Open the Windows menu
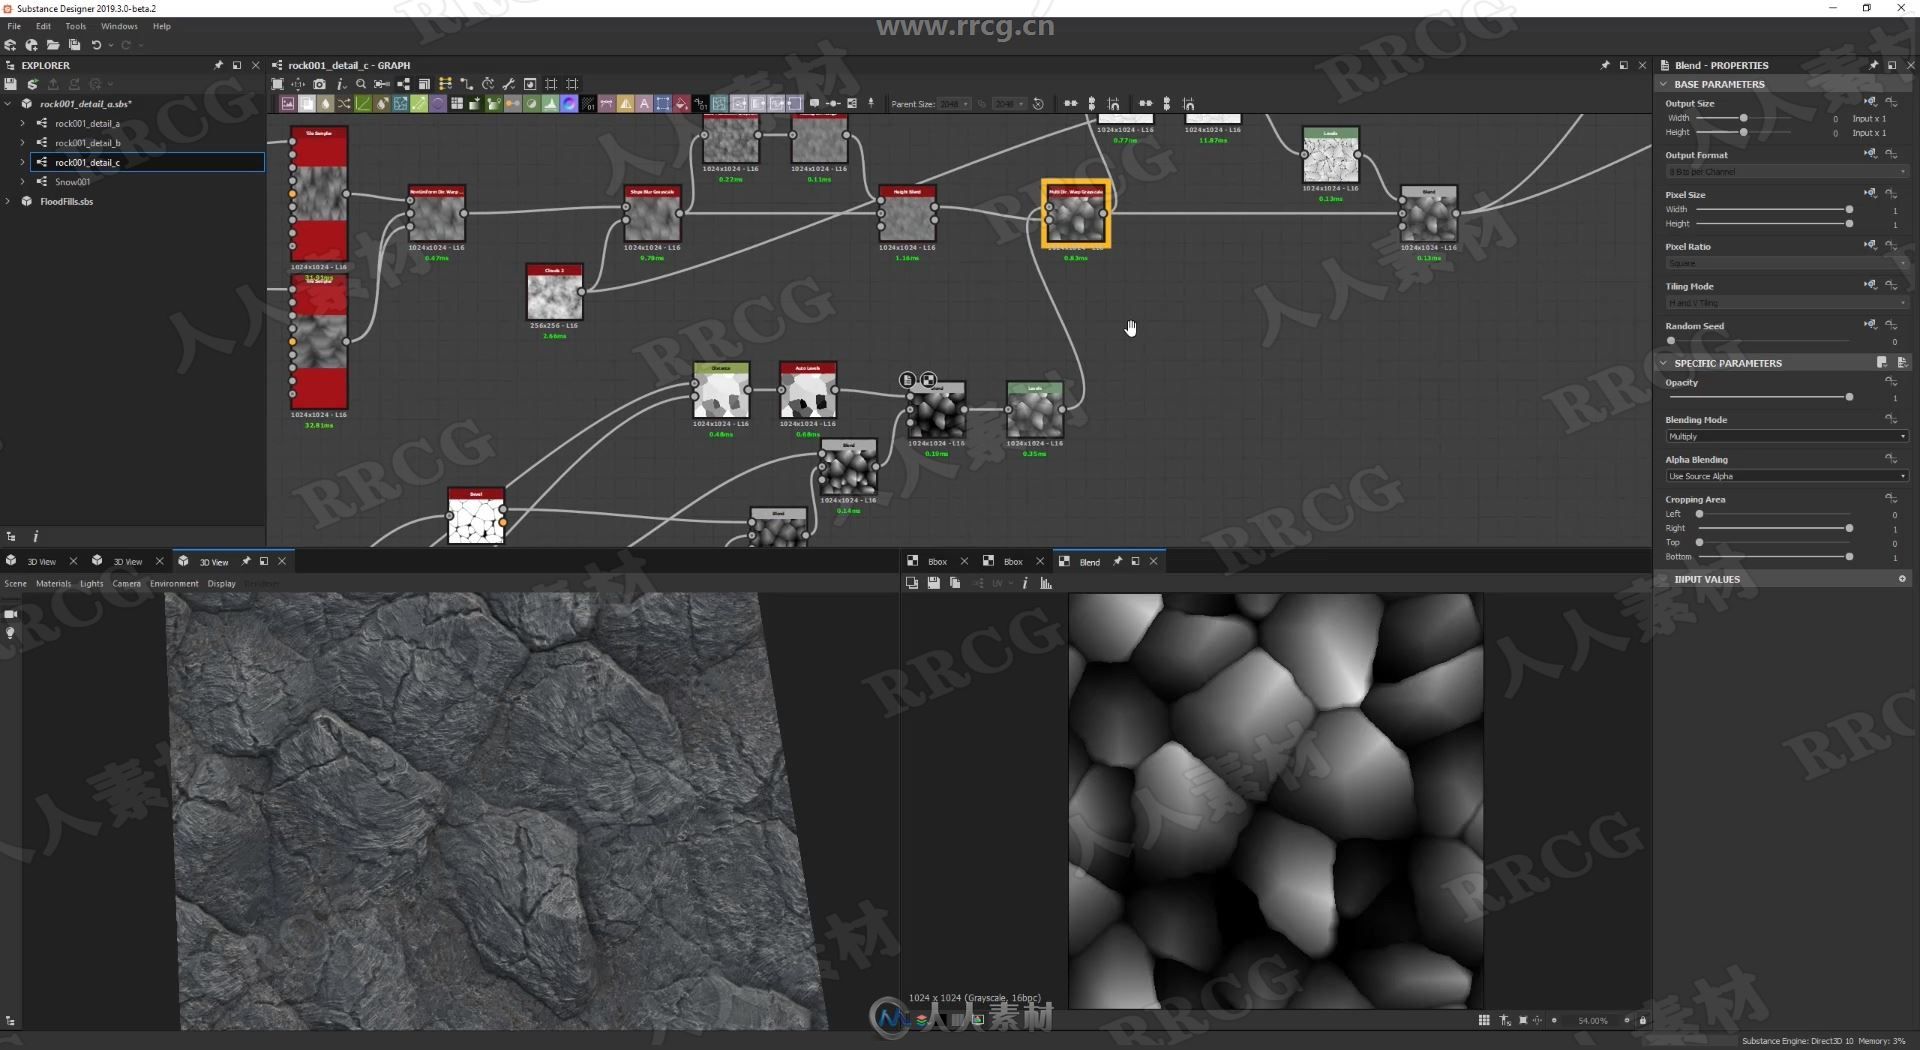Screen dimensions: 1920x1050 coord(119,26)
